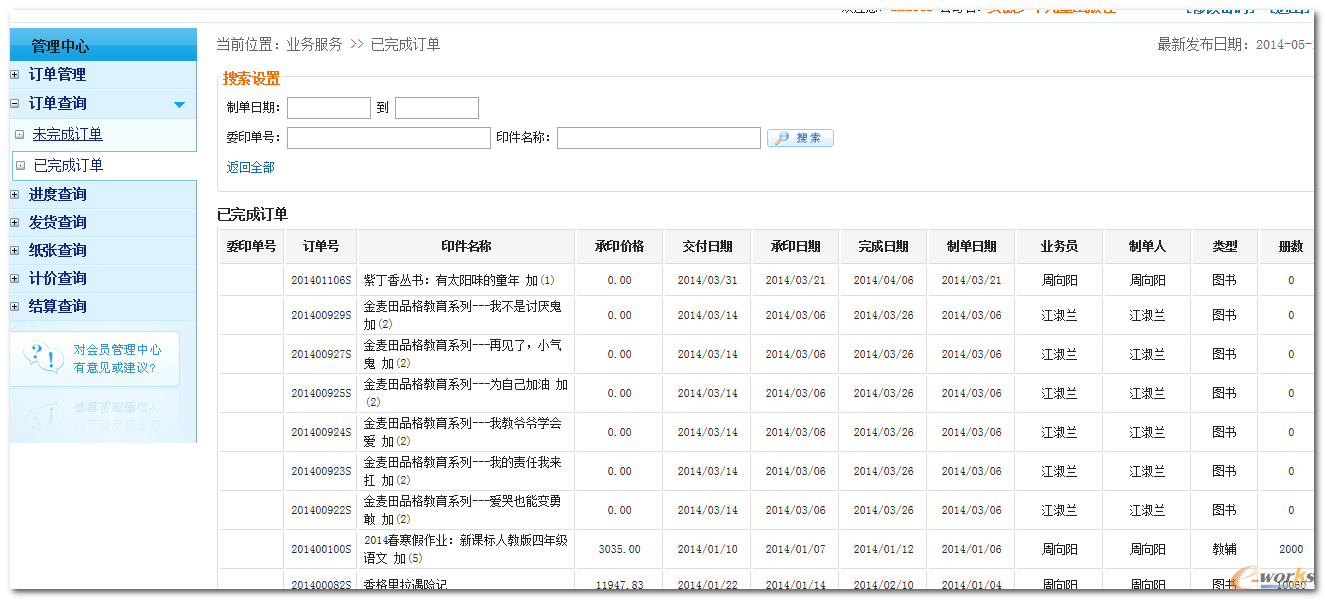Screen dimensions: 1325x600
Task: Click the 交付日期 column header
Action: pyautogui.click(x=708, y=246)
